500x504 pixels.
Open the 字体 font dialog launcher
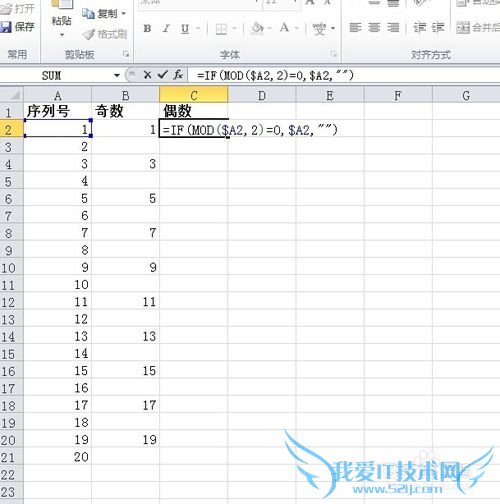(333, 54)
